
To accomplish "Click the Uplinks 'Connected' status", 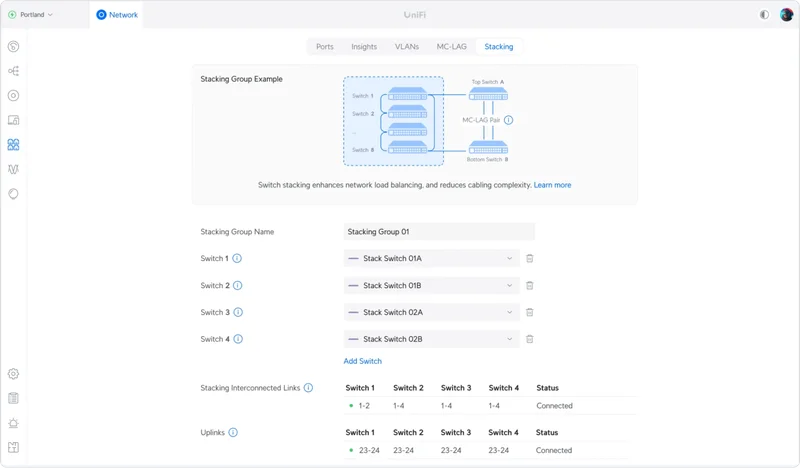I will click(x=554, y=450).
